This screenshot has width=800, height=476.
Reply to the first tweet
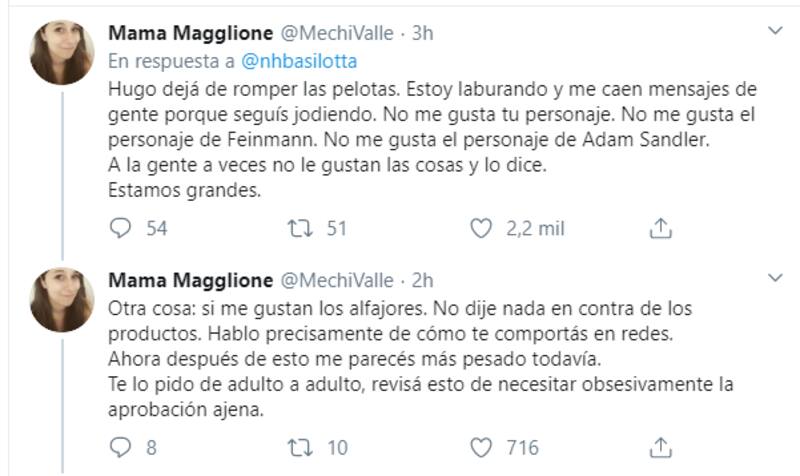coord(120,229)
